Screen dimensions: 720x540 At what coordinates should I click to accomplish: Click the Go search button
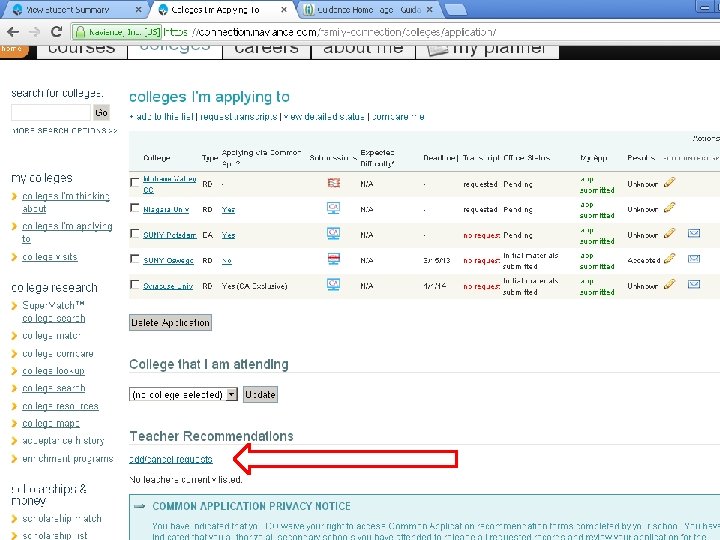pyautogui.click(x=101, y=112)
